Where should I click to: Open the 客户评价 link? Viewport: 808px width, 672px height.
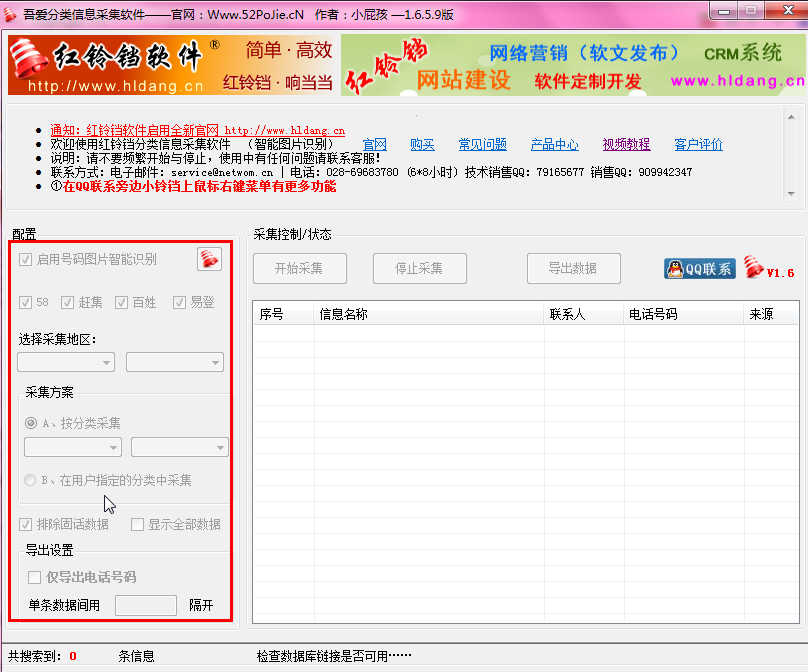(x=699, y=145)
